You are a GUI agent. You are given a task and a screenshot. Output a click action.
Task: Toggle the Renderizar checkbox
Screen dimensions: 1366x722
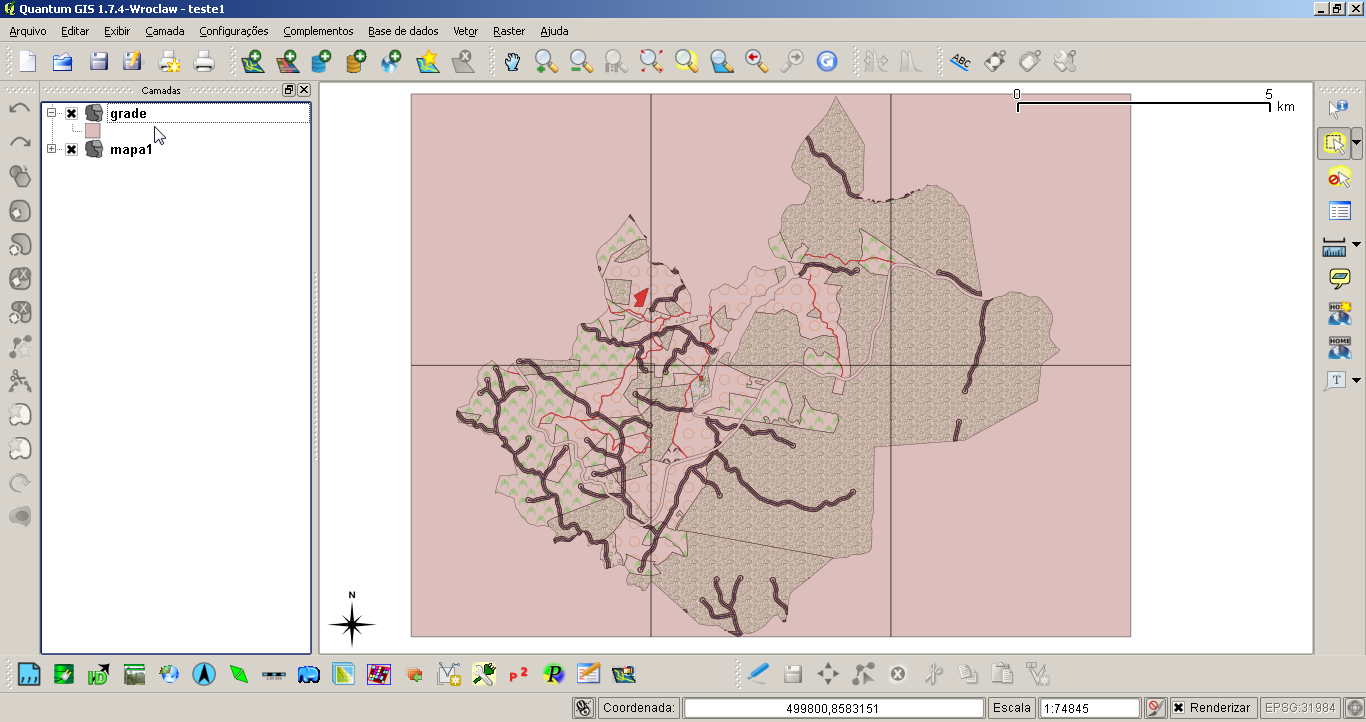[1179, 708]
